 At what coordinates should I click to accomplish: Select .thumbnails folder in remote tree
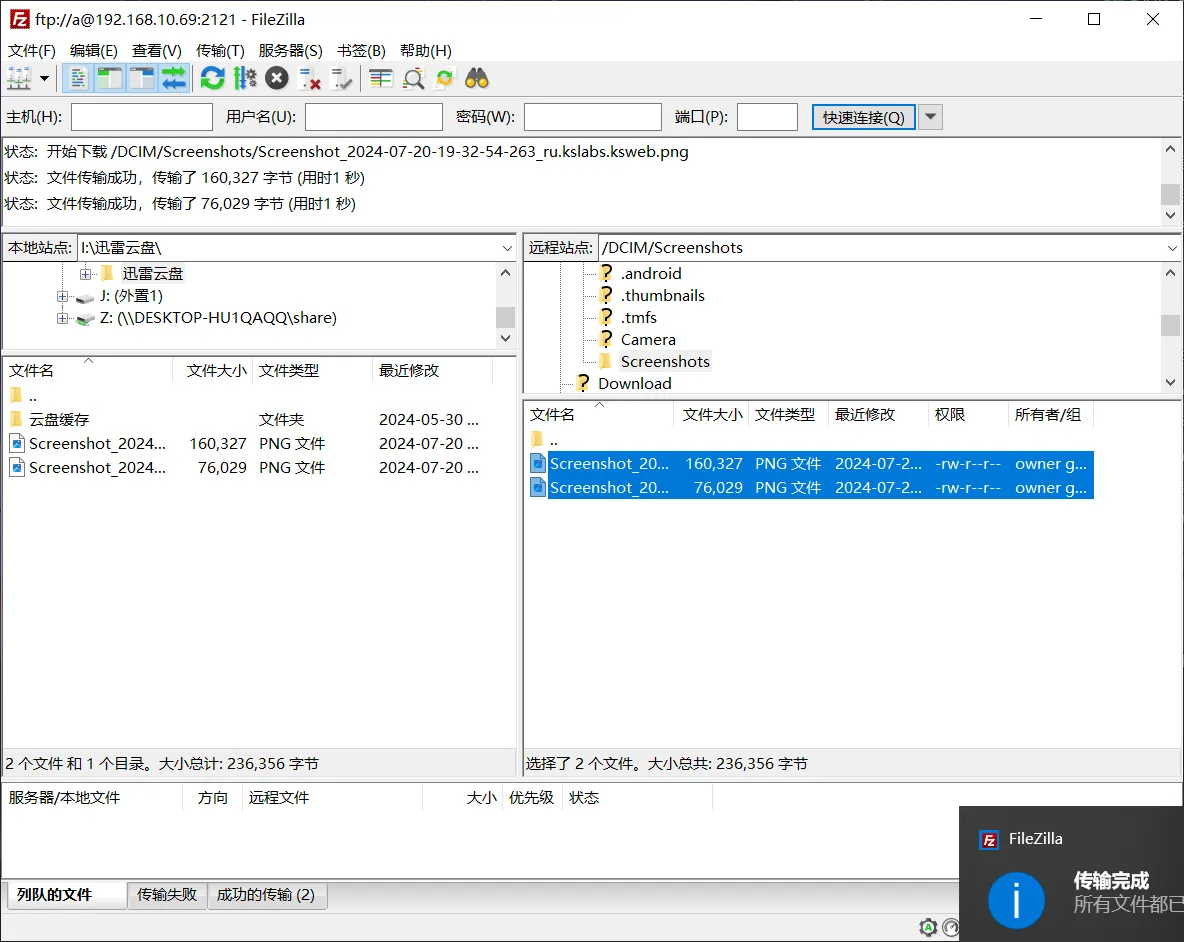[x=662, y=295]
